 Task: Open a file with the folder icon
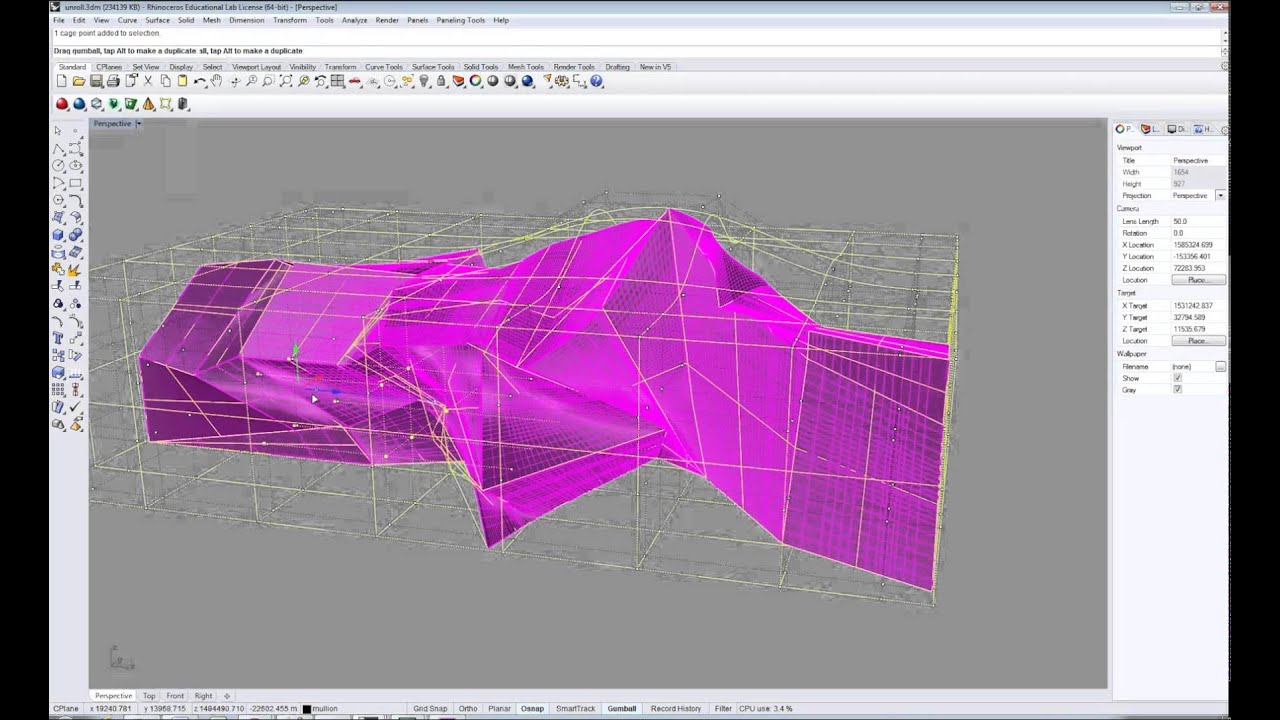click(x=78, y=81)
